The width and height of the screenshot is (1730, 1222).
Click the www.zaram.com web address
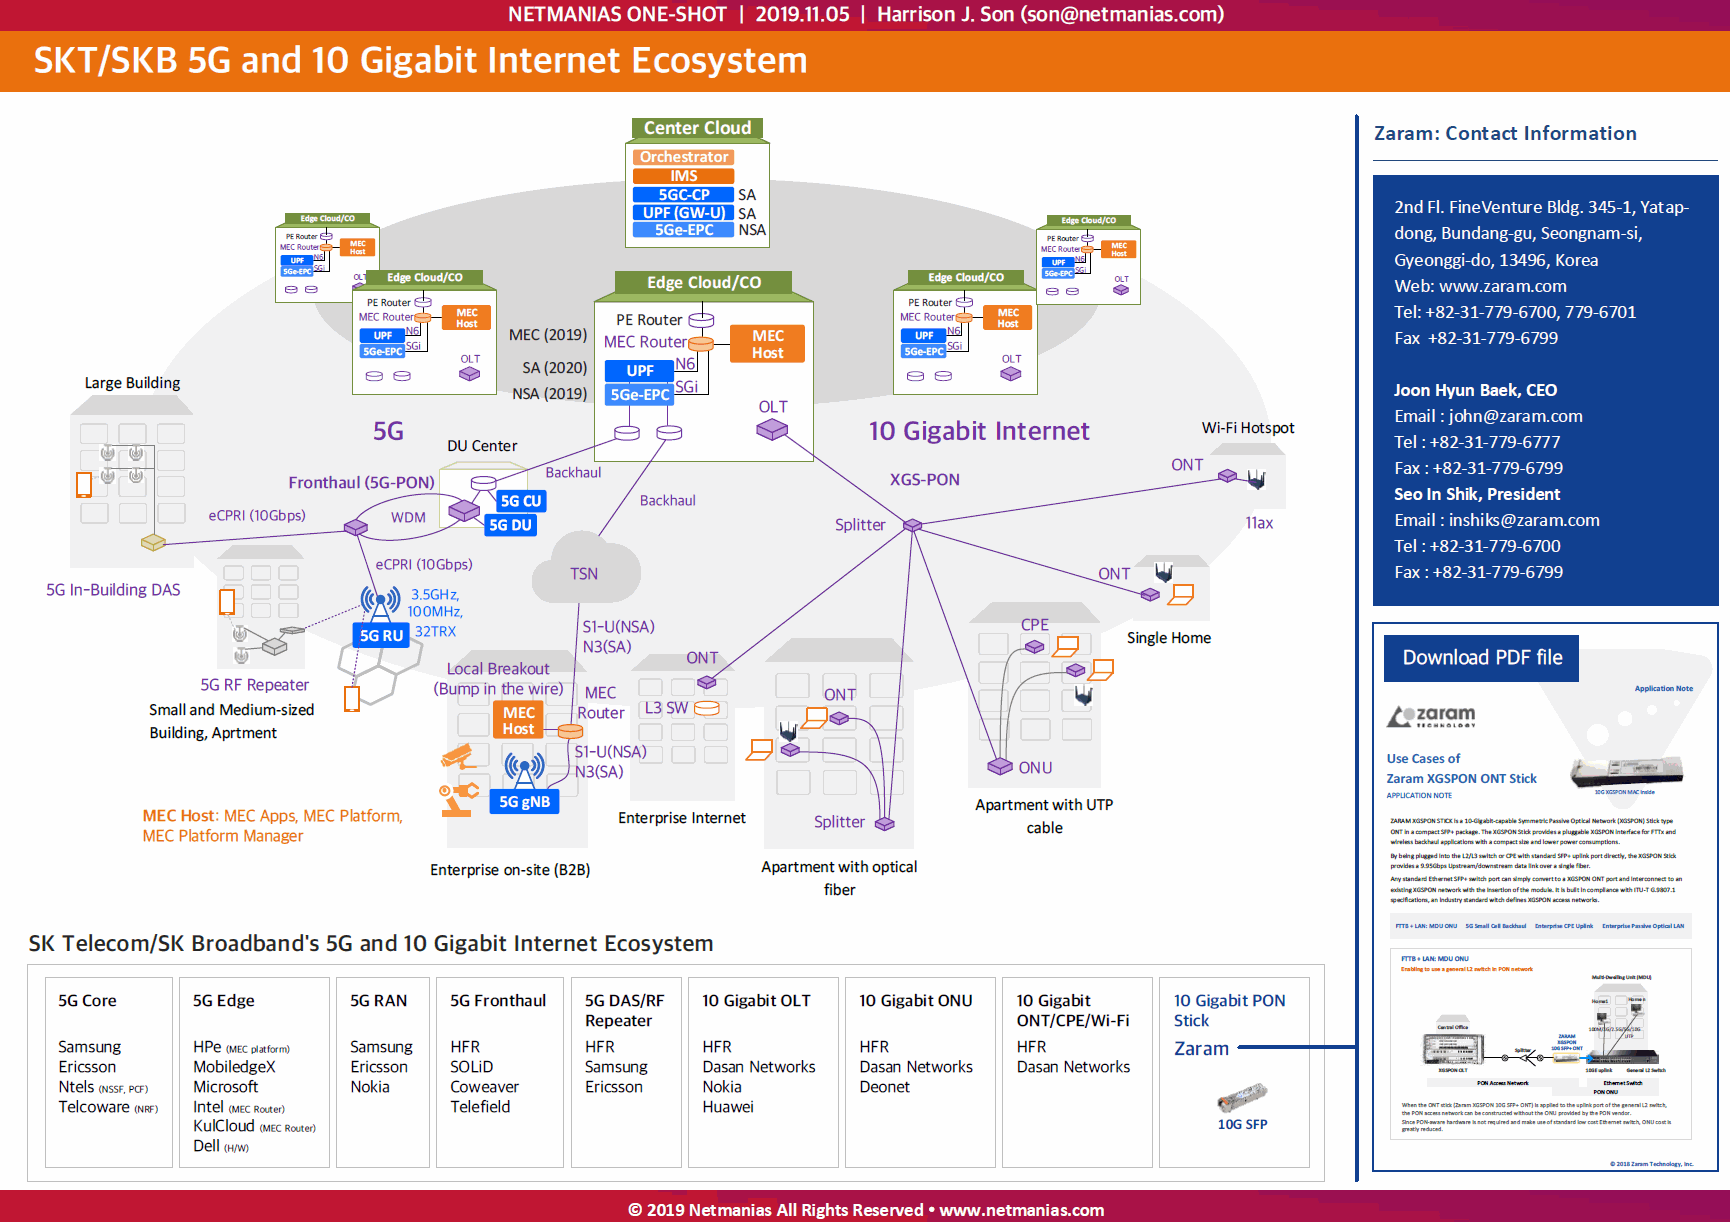(1502, 286)
